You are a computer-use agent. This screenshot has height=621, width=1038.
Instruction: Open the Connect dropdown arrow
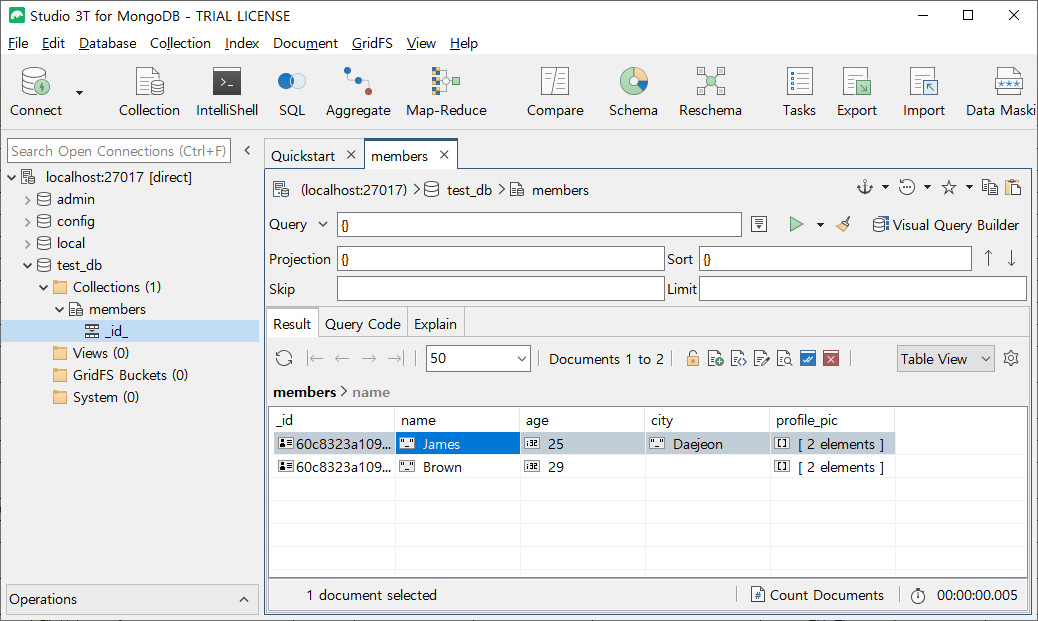[x=79, y=93]
